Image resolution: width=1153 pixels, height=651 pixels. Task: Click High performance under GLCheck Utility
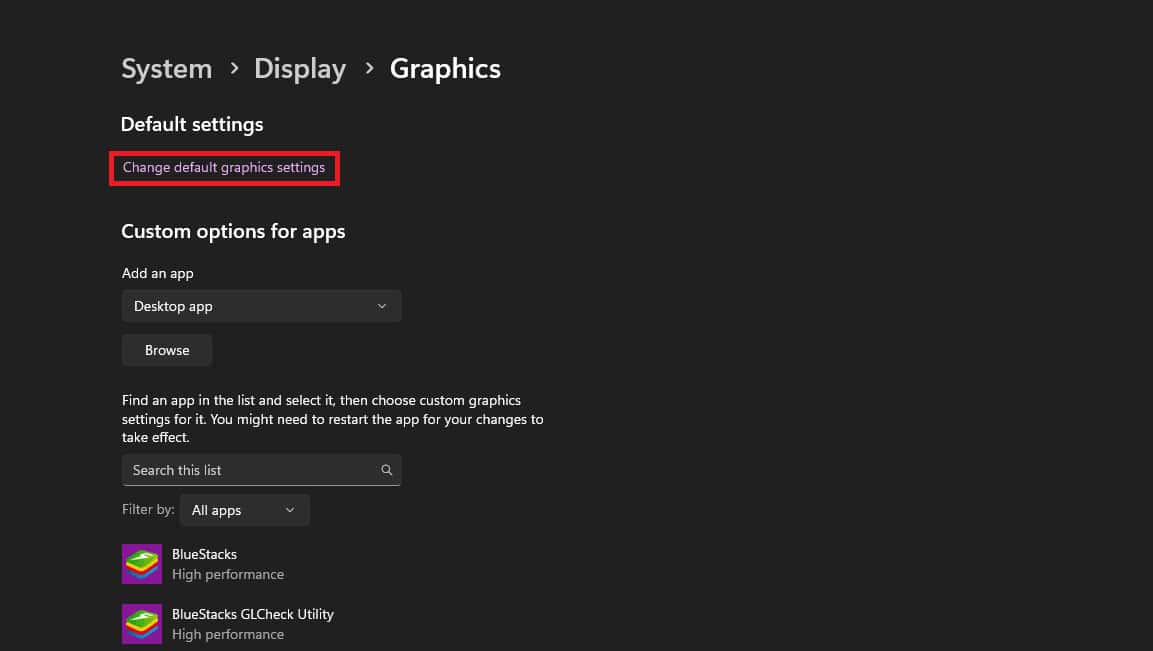[228, 634]
